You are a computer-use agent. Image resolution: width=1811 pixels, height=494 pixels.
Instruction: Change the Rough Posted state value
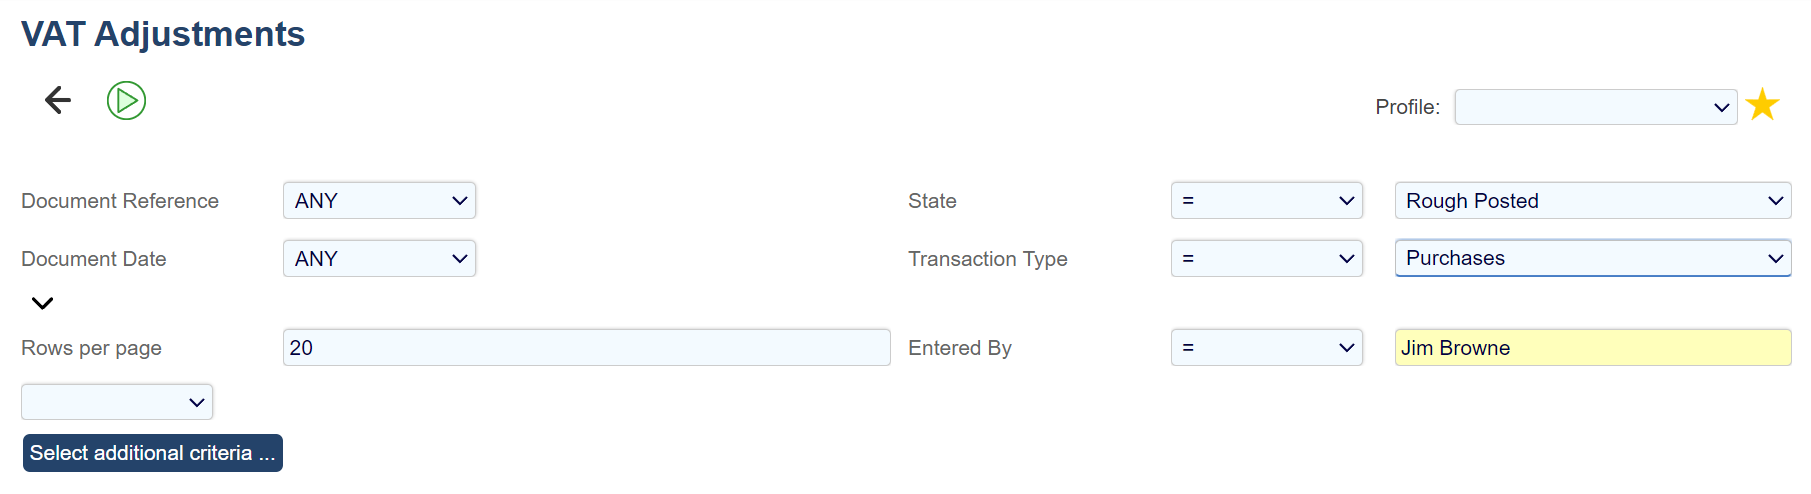point(1592,201)
